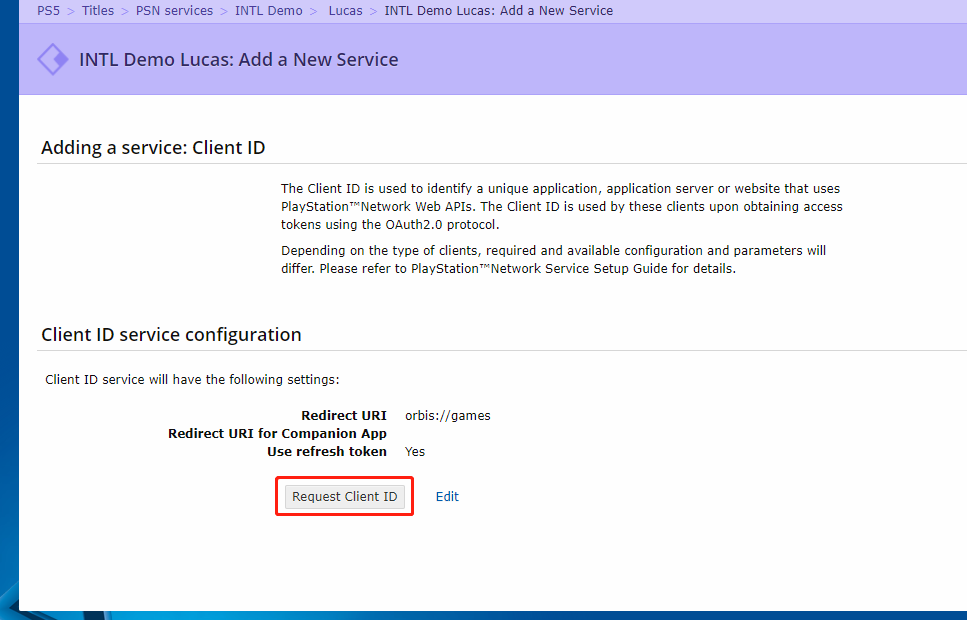Go to the PS5 breadcrumb link
967x620 pixels.
(x=49, y=11)
